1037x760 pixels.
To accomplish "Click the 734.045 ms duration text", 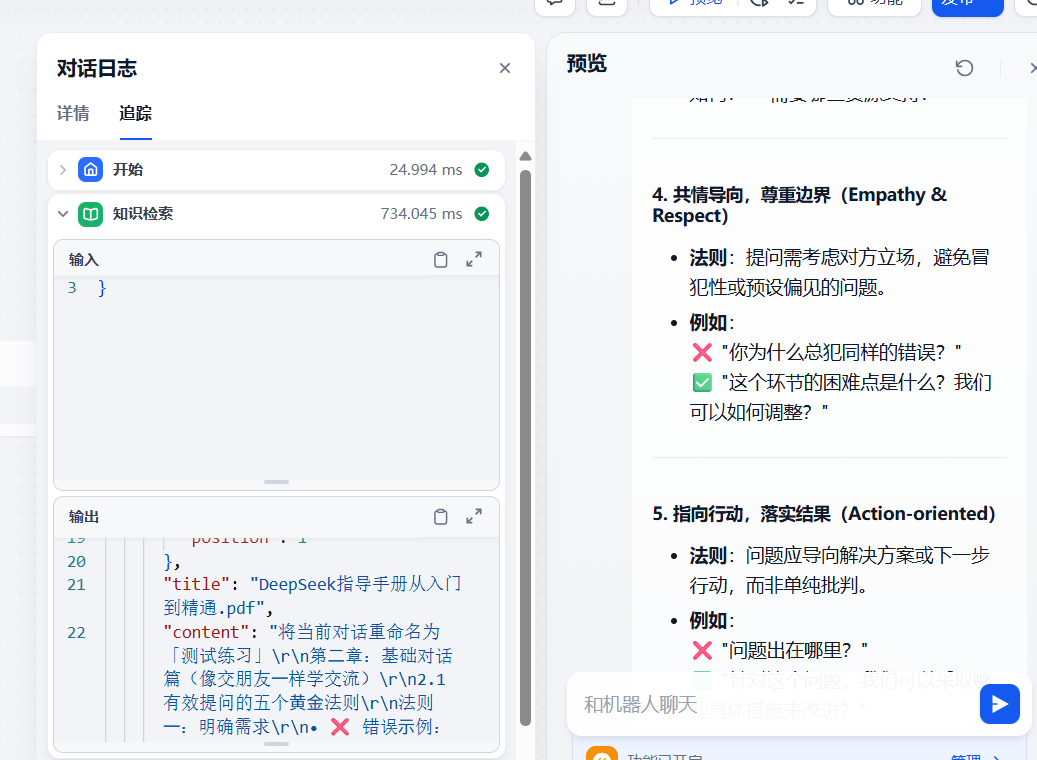I will (421, 214).
